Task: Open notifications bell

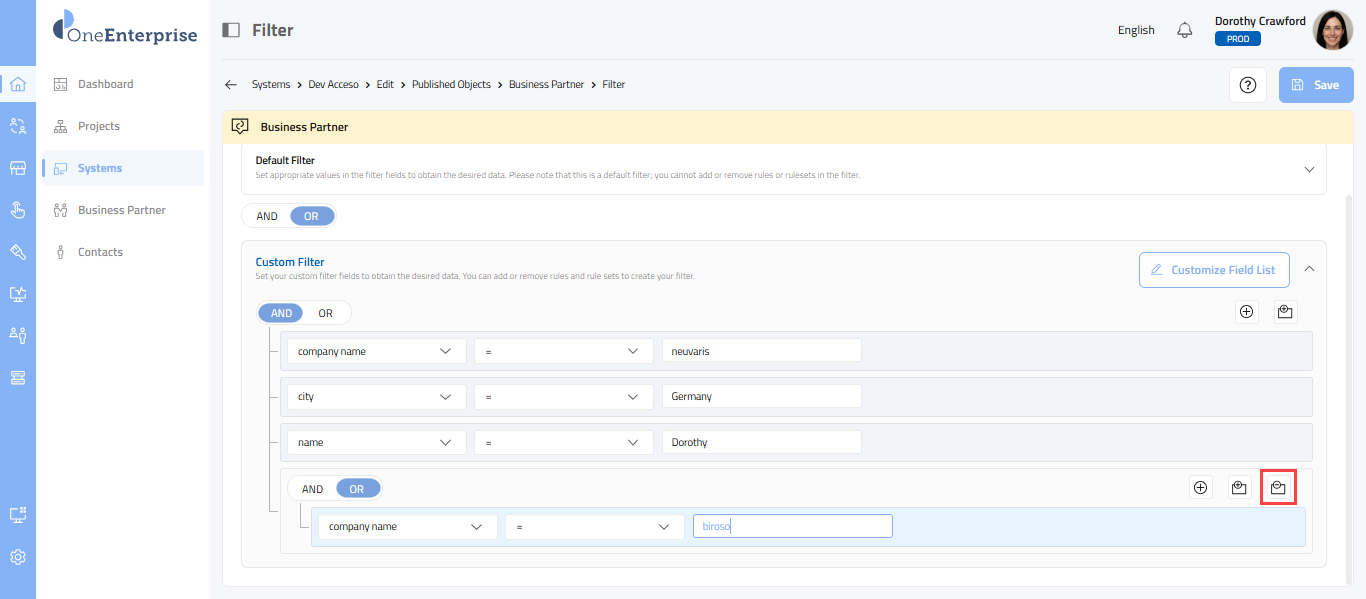Action: [x=1185, y=30]
